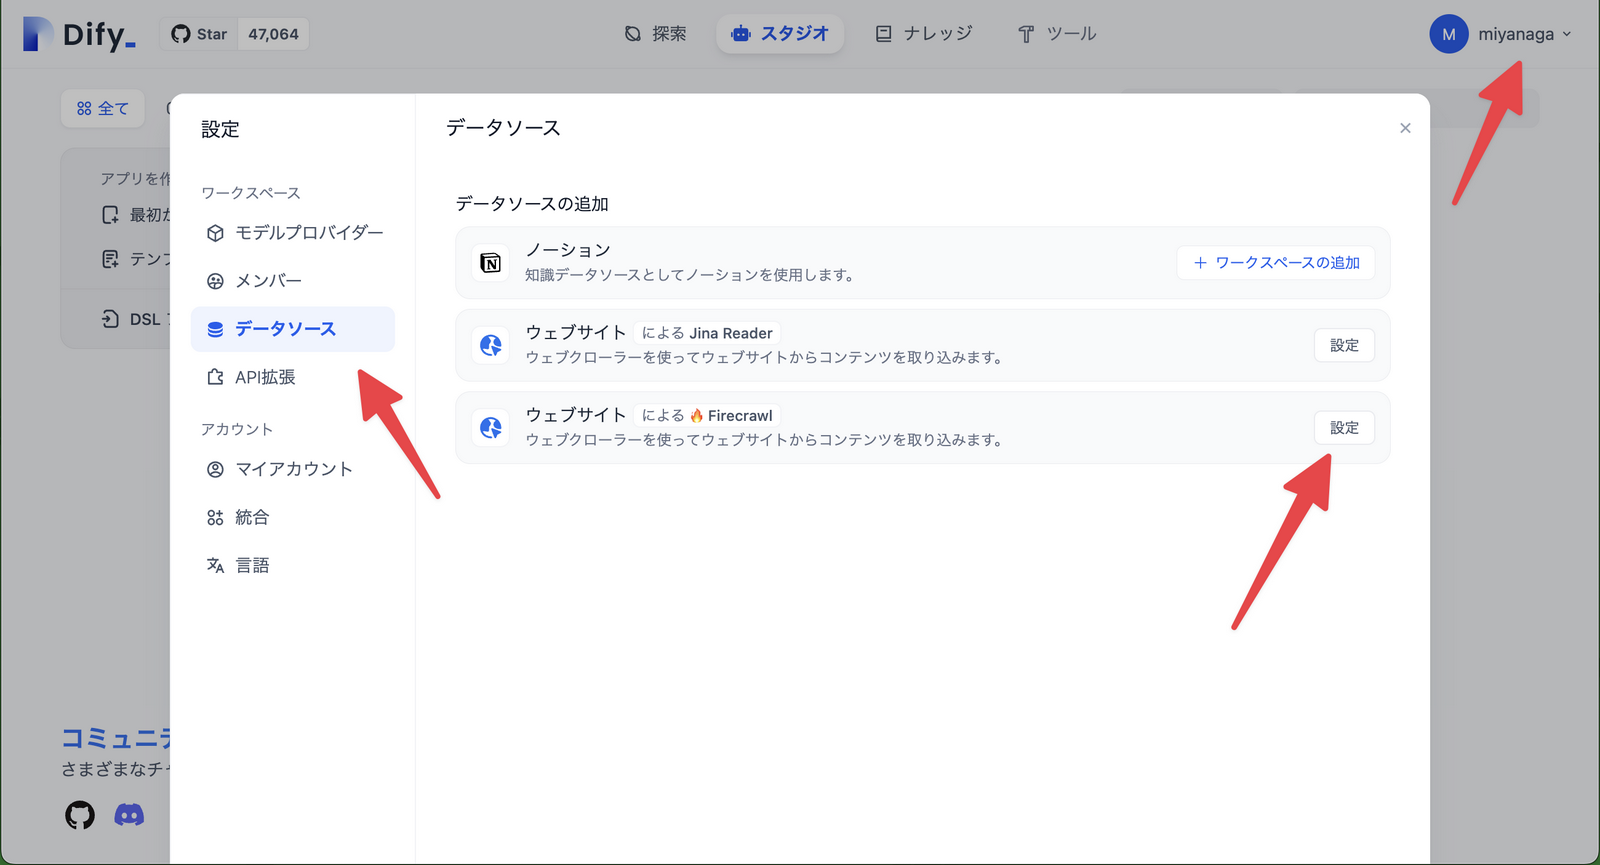
Task: Click the による Jina Reader label
Action: click(x=707, y=333)
